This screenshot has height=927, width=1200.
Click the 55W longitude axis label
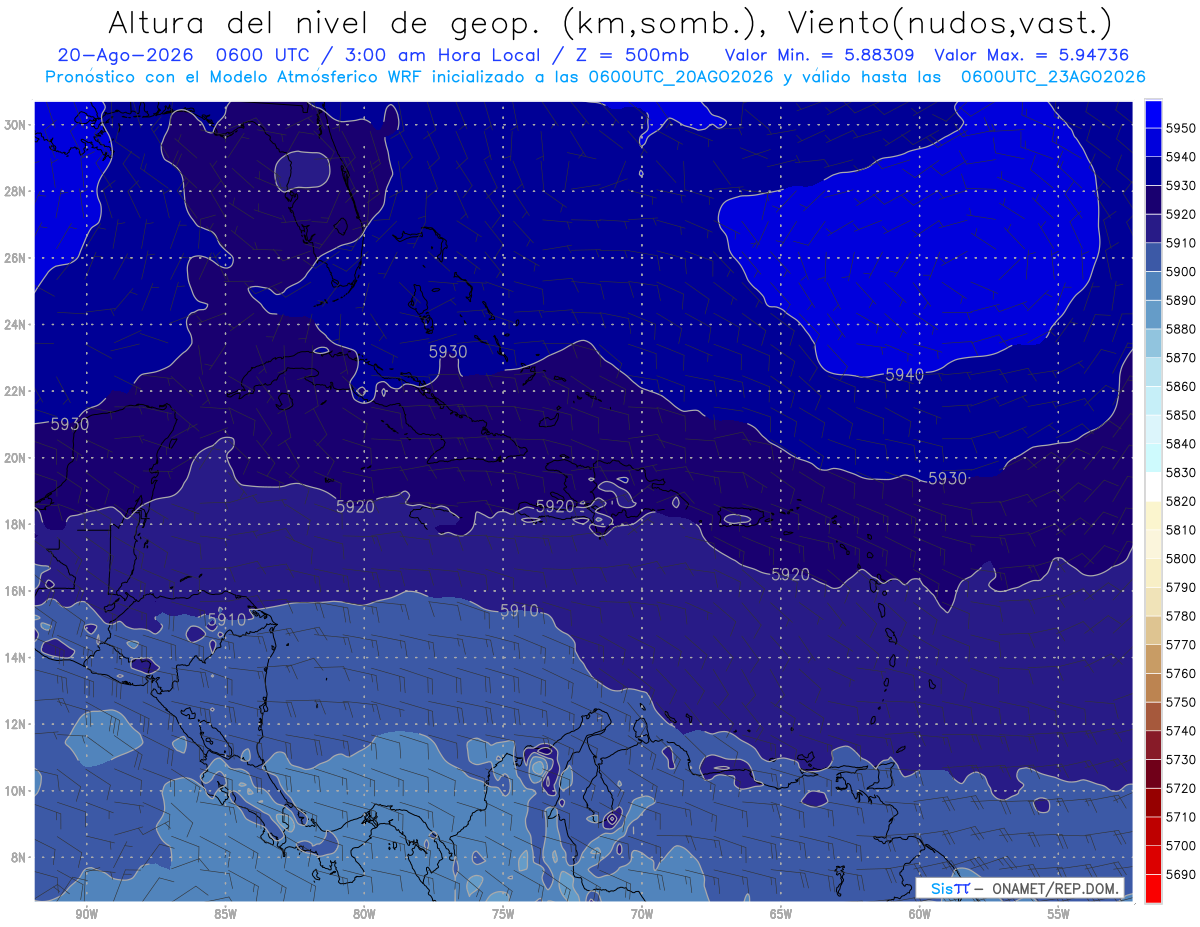coord(1059,915)
